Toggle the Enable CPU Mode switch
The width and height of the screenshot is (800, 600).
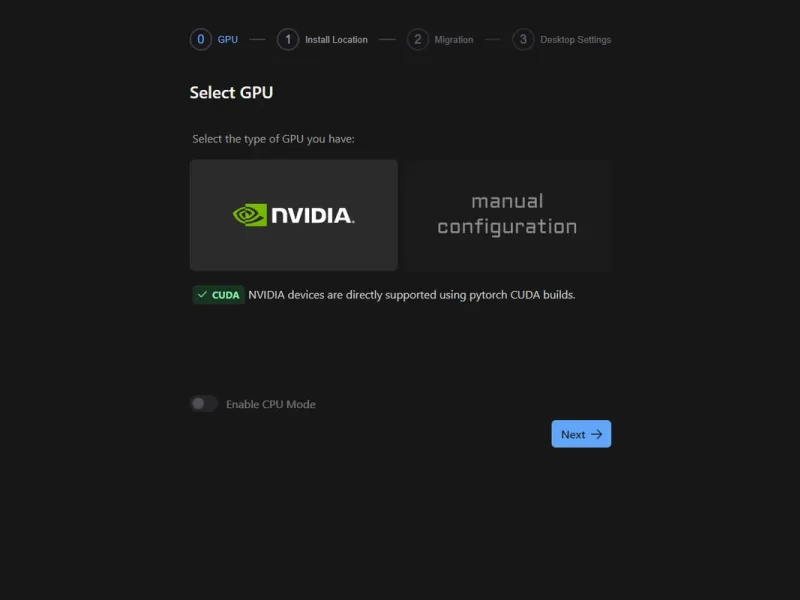[204, 404]
